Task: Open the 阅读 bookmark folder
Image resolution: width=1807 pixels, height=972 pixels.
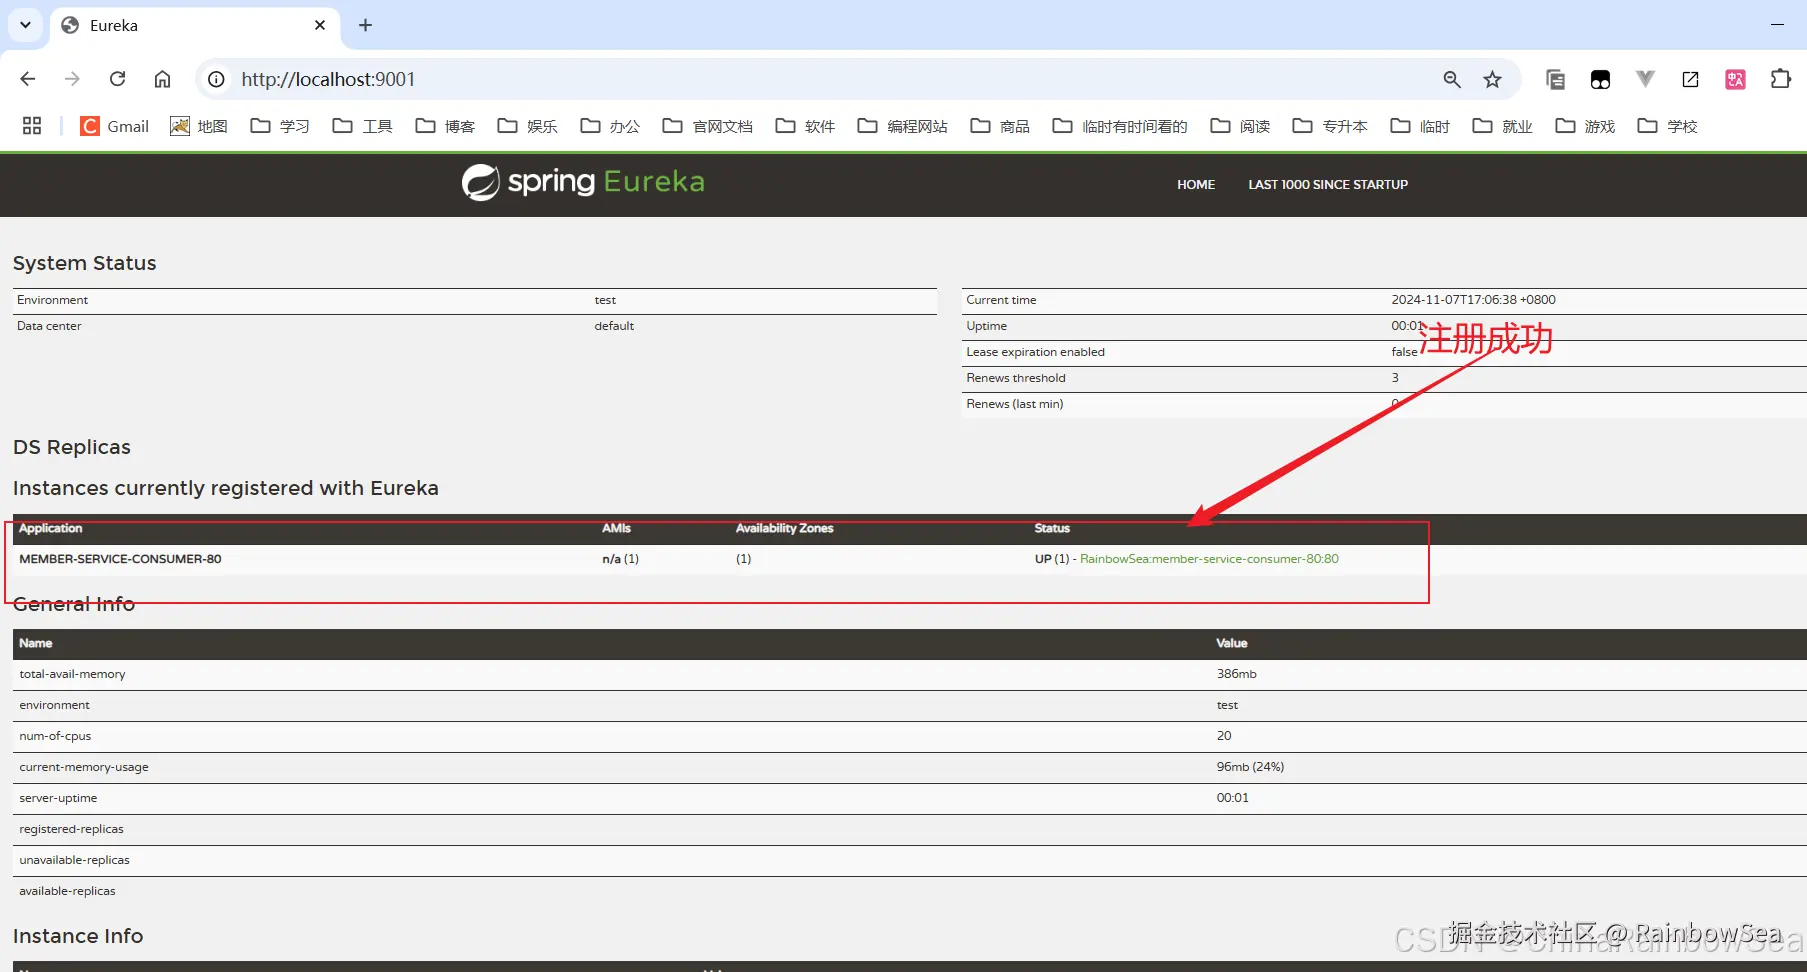Action: click(x=1240, y=126)
